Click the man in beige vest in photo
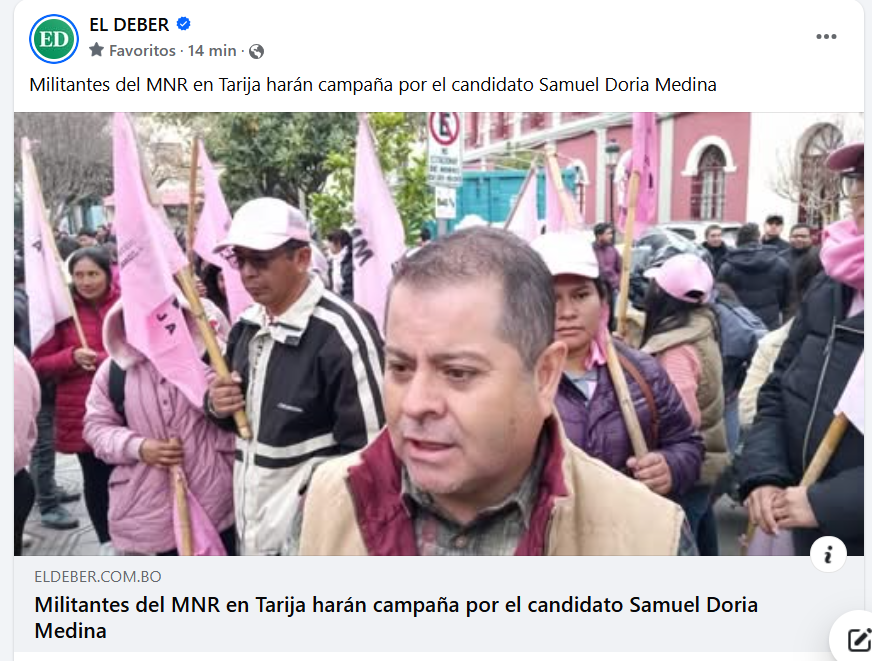 478,400
